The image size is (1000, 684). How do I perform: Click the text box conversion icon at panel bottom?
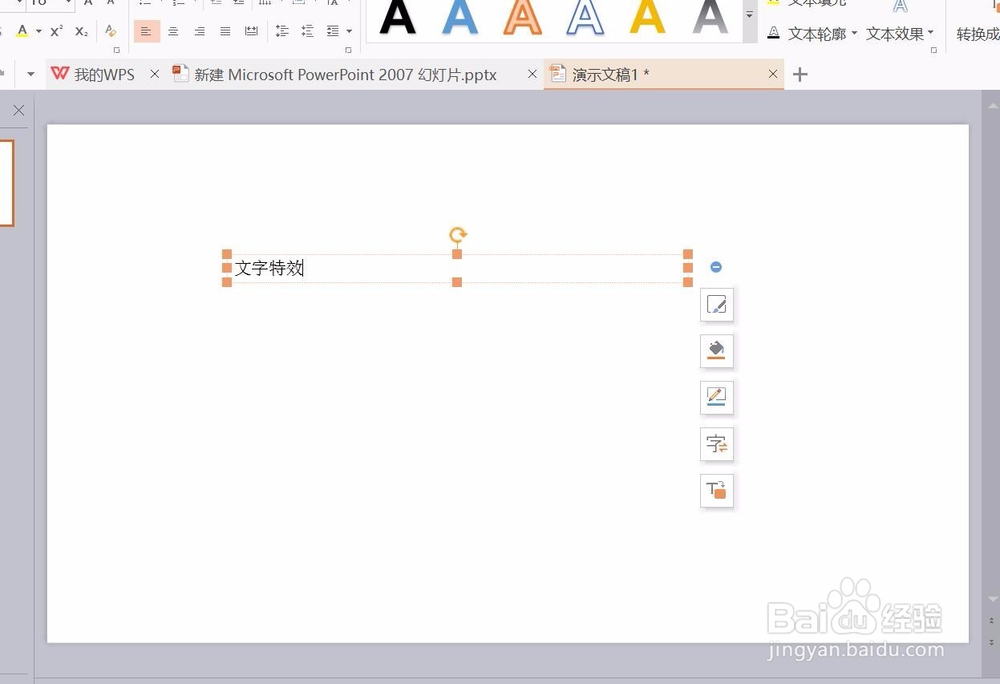716,490
